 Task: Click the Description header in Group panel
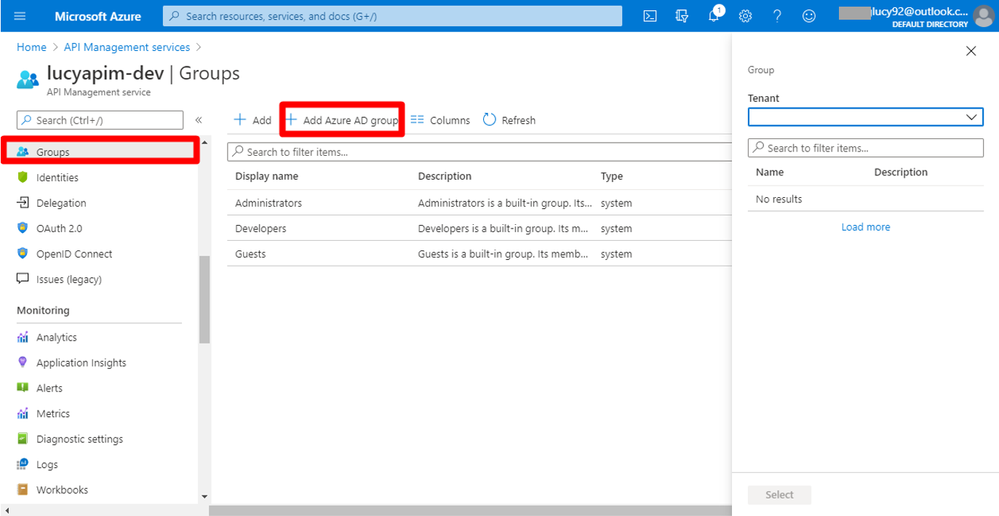tap(901, 172)
